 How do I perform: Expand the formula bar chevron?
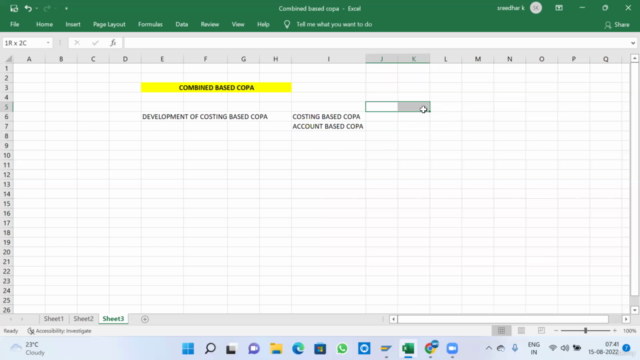pos(633,43)
